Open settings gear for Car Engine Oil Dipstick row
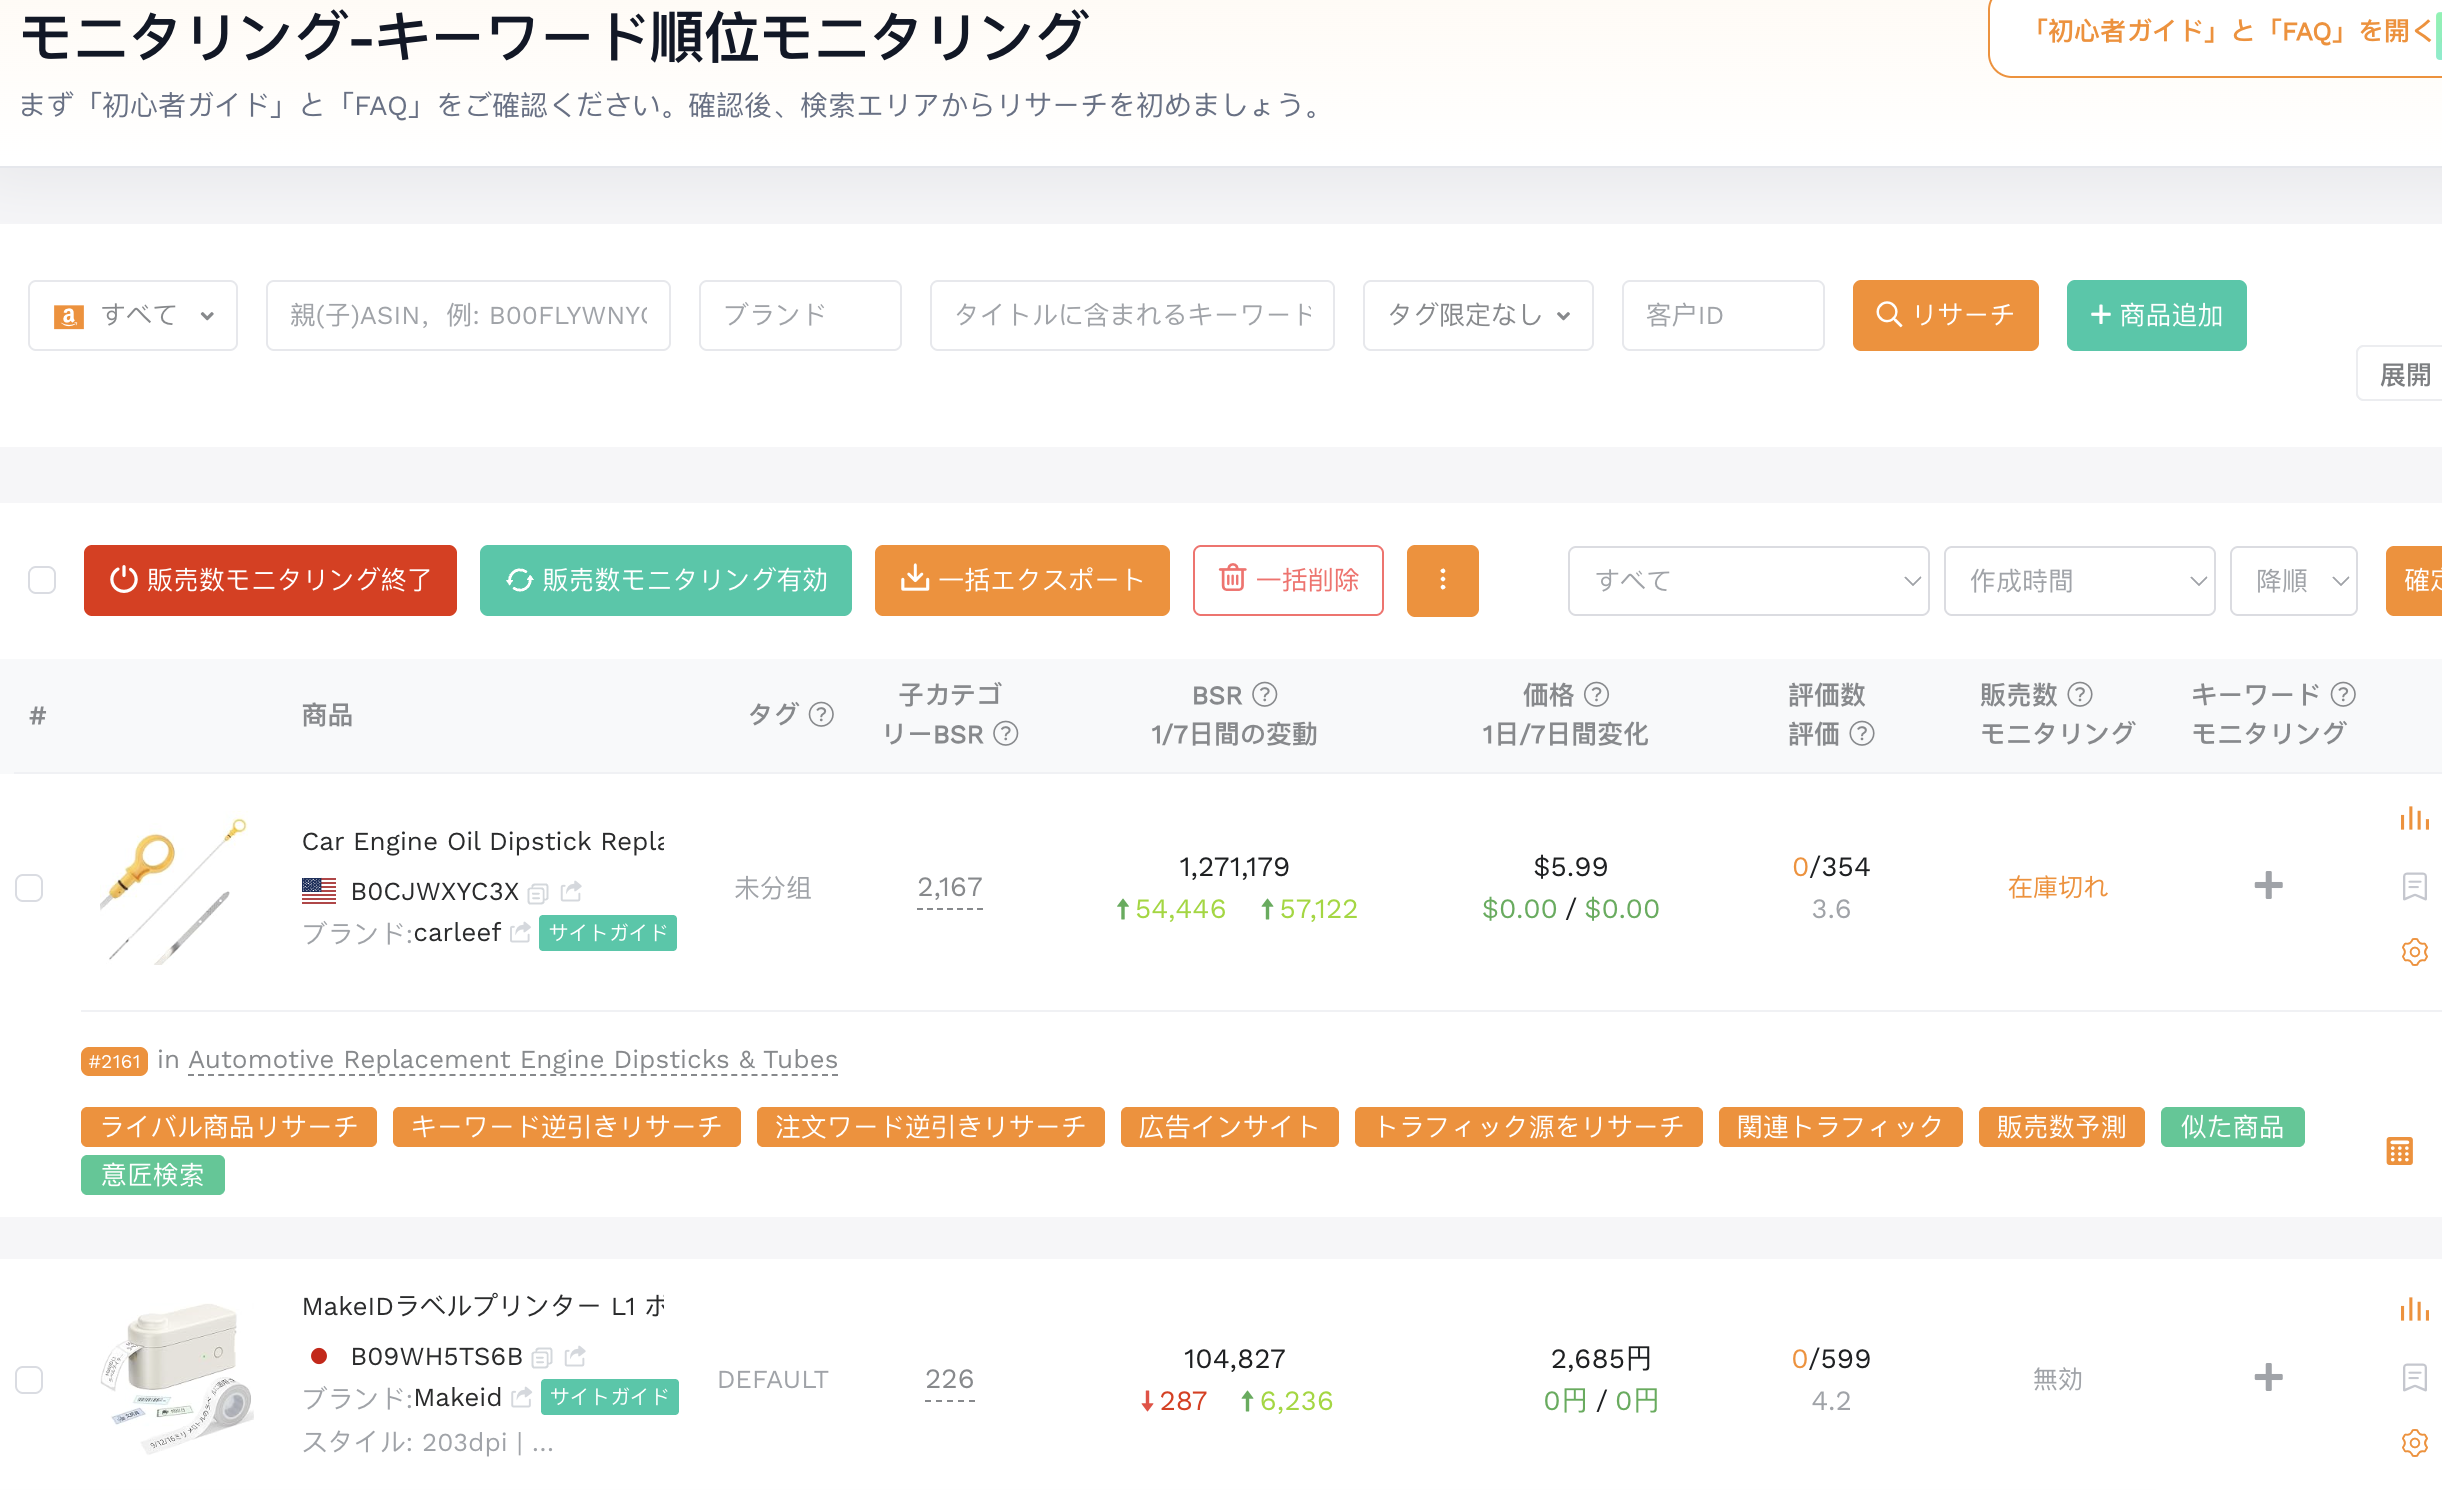This screenshot has width=2442, height=1490. (2414, 951)
